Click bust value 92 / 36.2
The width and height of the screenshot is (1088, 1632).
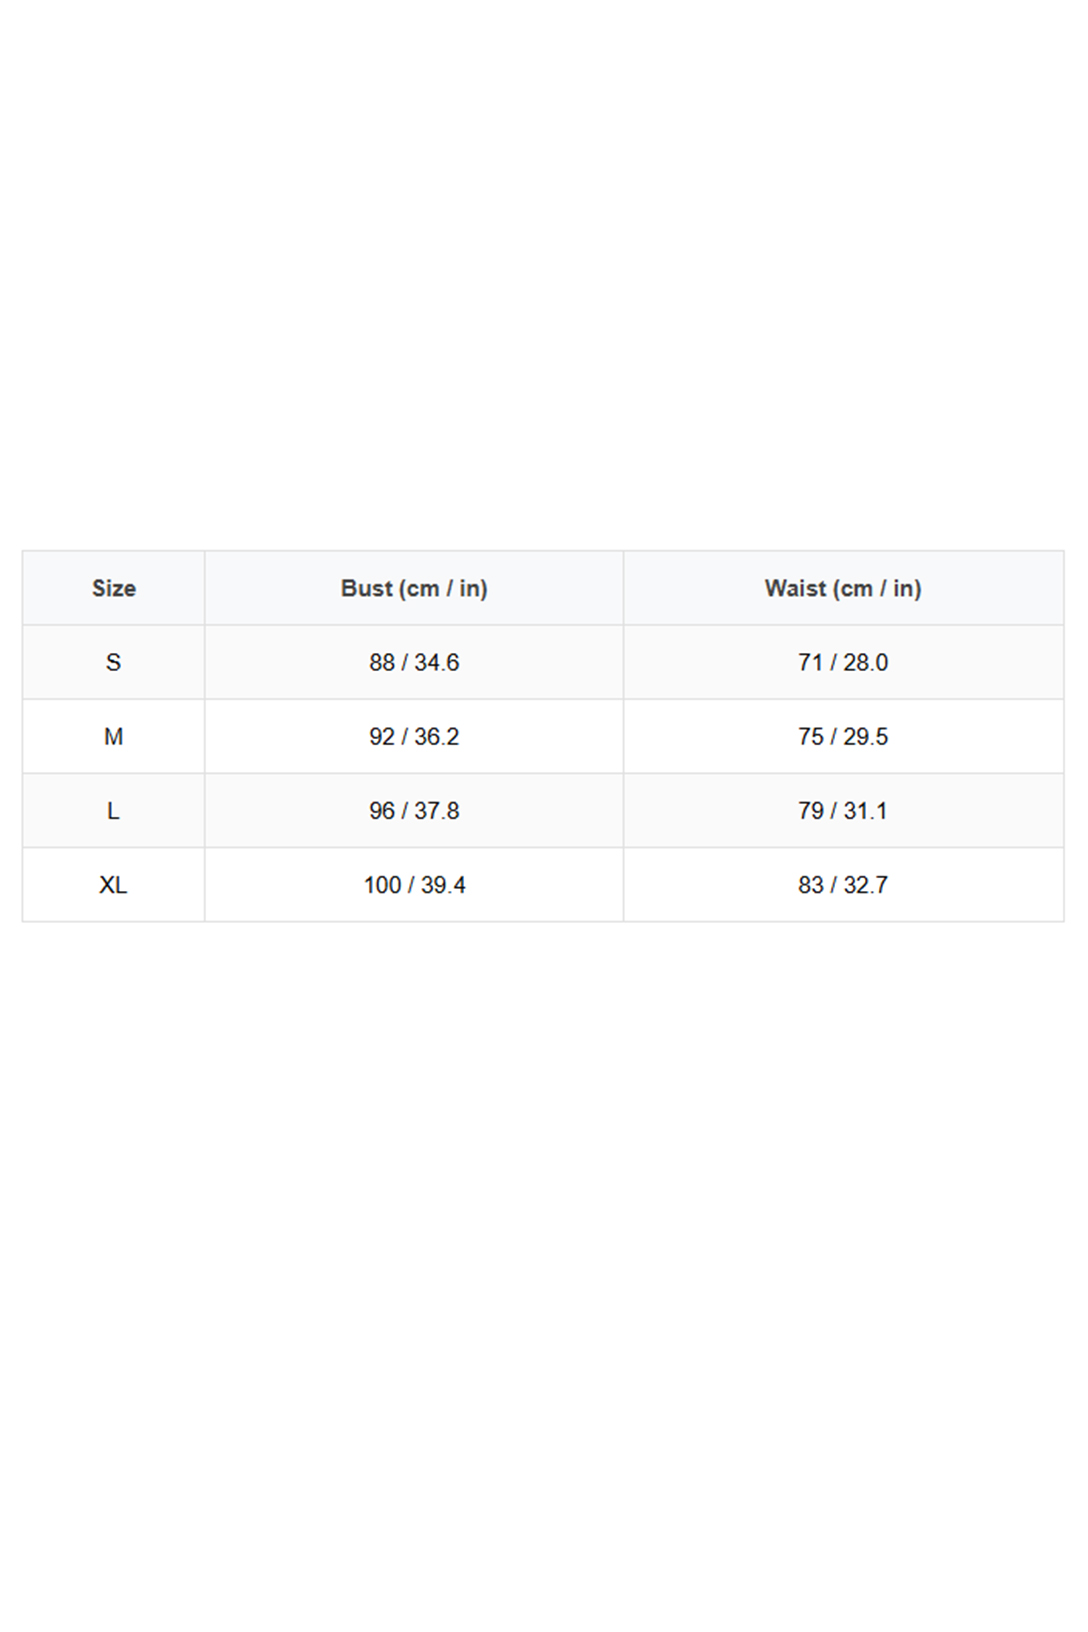(414, 737)
